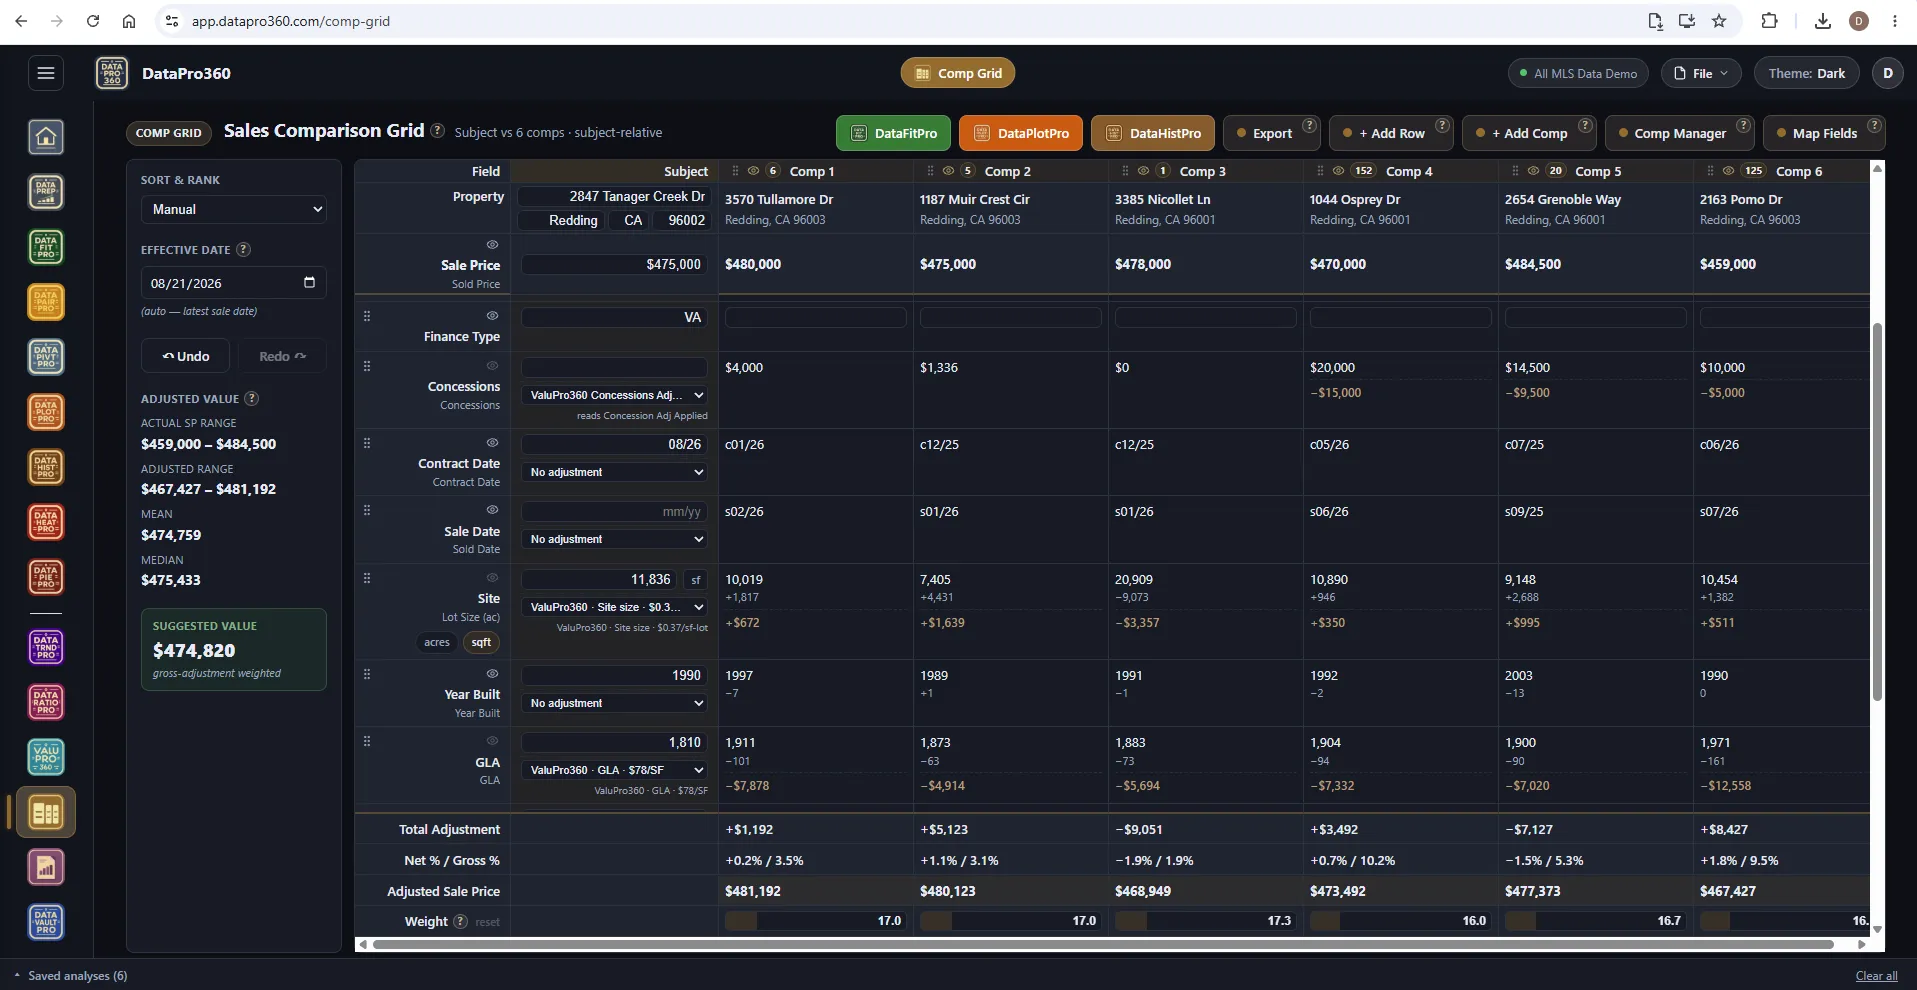
Task: Open DataHistPro from the top toolbar
Action: 1153,133
